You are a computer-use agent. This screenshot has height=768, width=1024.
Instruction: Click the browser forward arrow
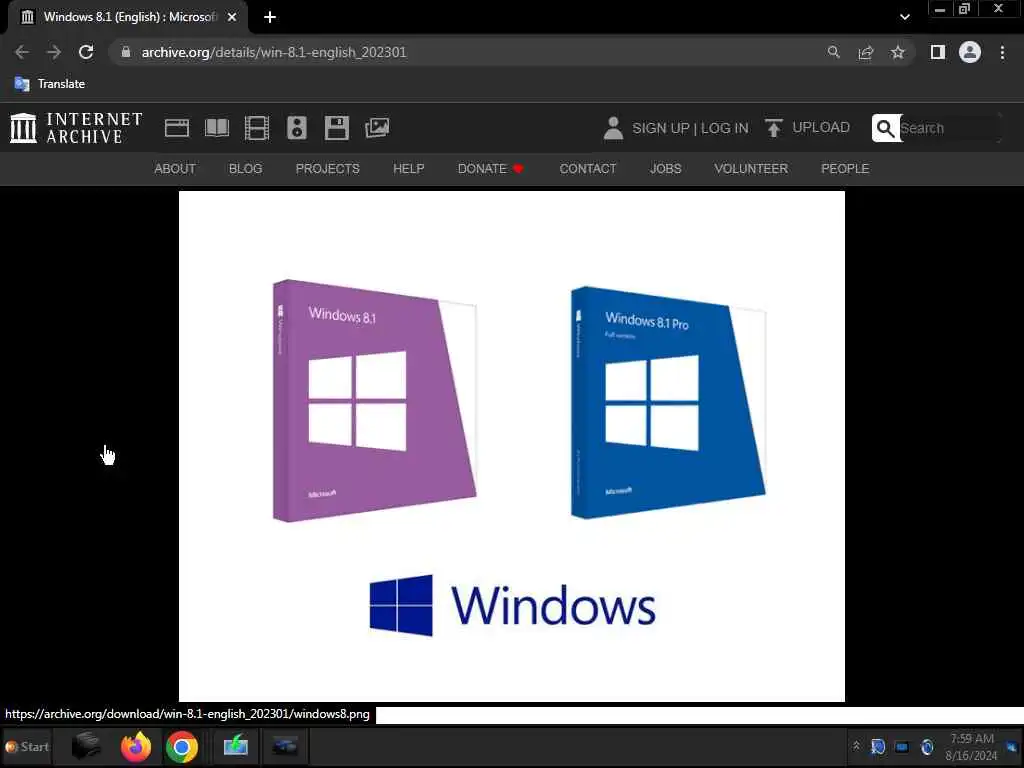coord(54,52)
